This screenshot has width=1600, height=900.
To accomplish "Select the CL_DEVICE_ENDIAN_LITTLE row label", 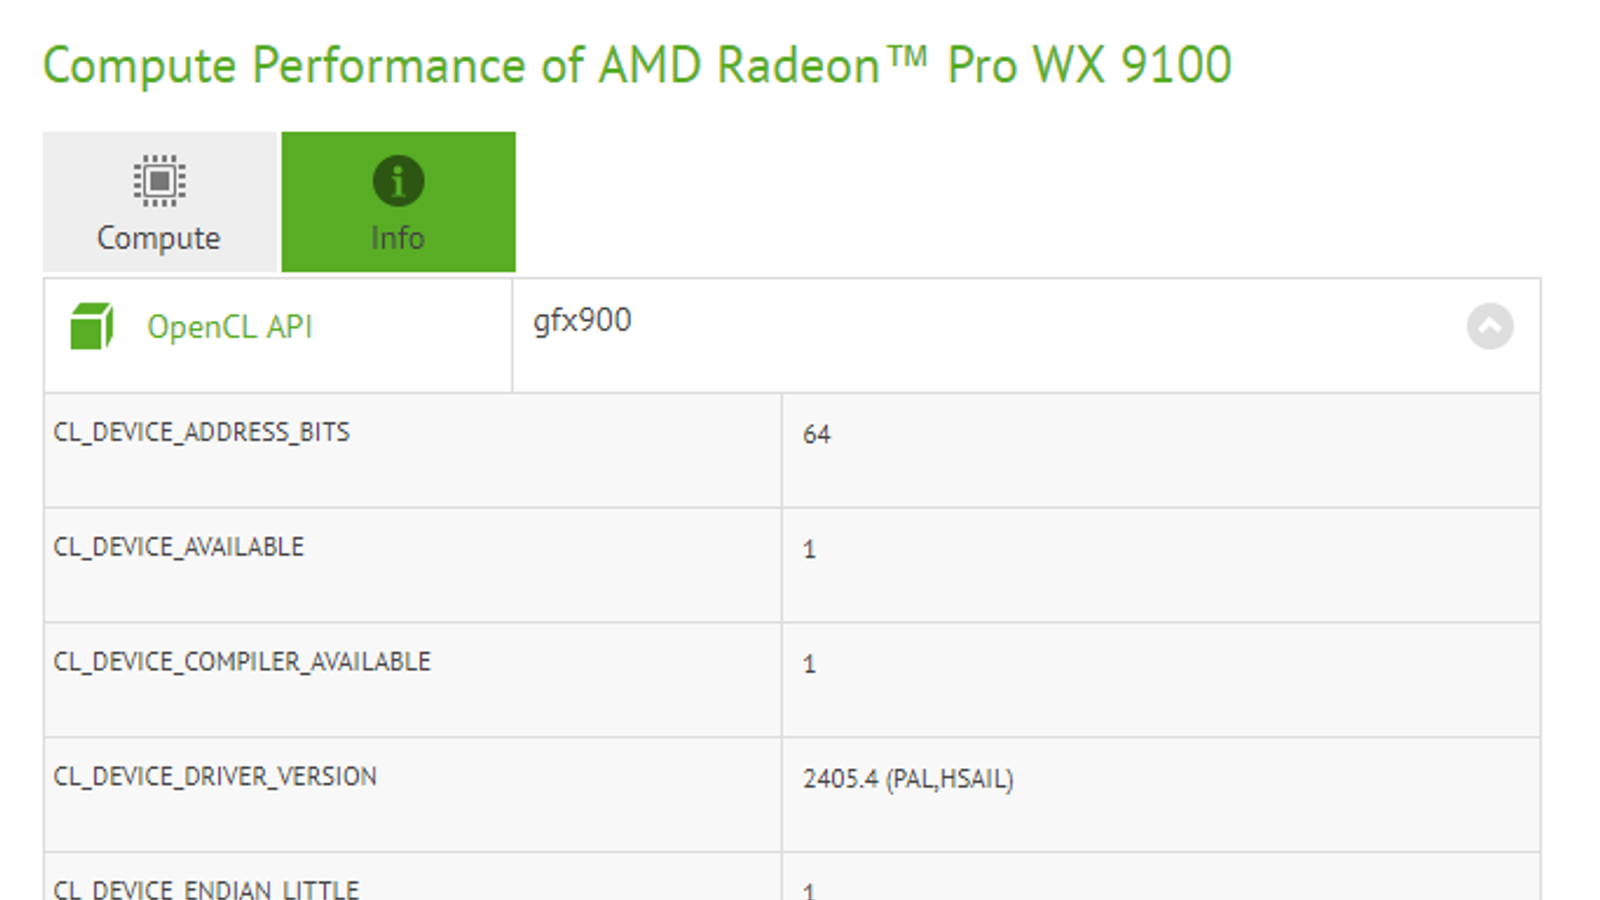I will coord(205,889).
